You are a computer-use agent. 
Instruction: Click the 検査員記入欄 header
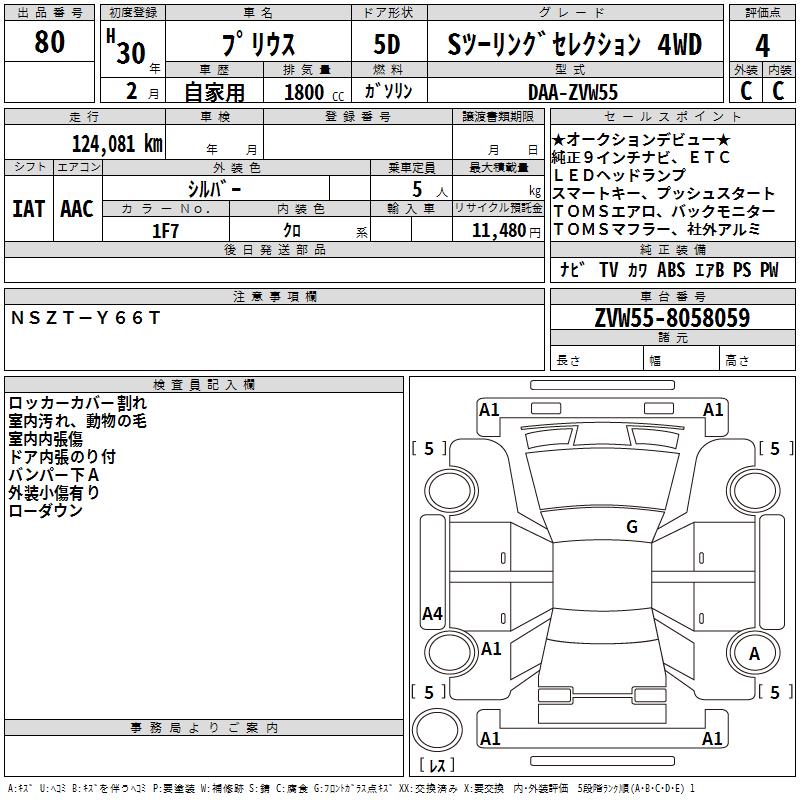coord(204,385)
